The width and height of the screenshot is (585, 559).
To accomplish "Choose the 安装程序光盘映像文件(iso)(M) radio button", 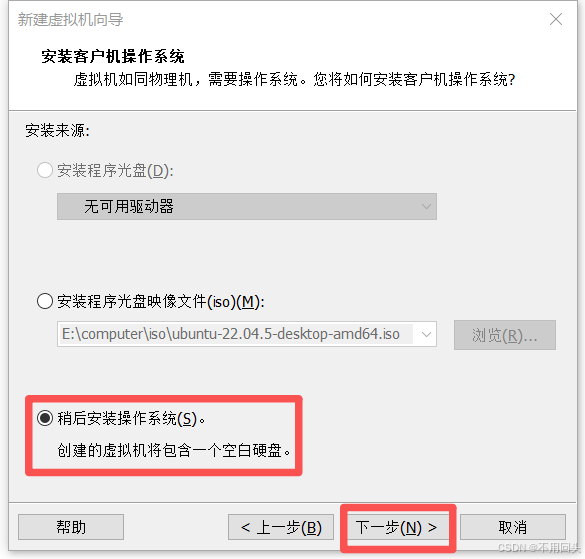I will (45, 301).
